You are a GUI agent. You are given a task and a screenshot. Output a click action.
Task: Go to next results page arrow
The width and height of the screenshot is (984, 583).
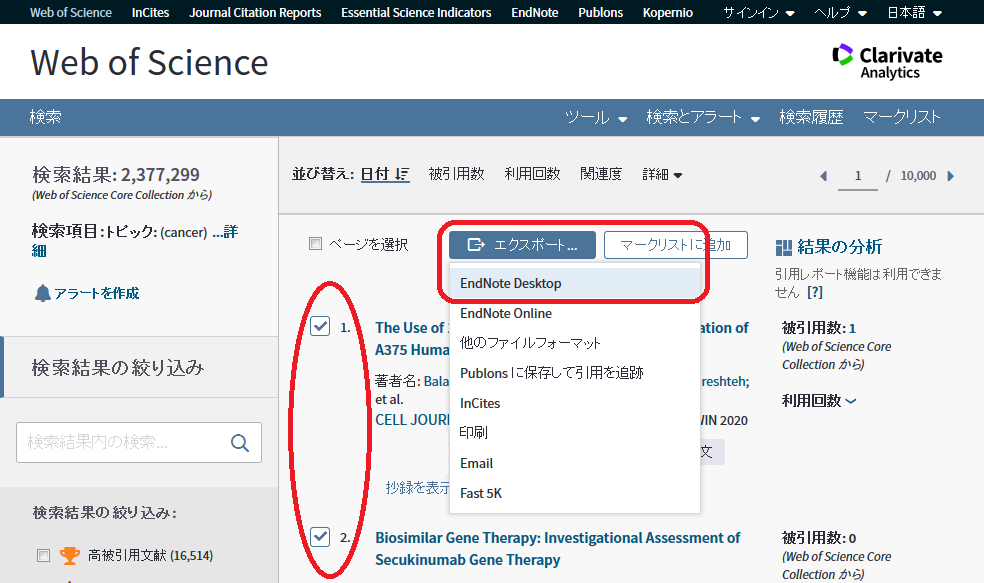click(951, 176)
